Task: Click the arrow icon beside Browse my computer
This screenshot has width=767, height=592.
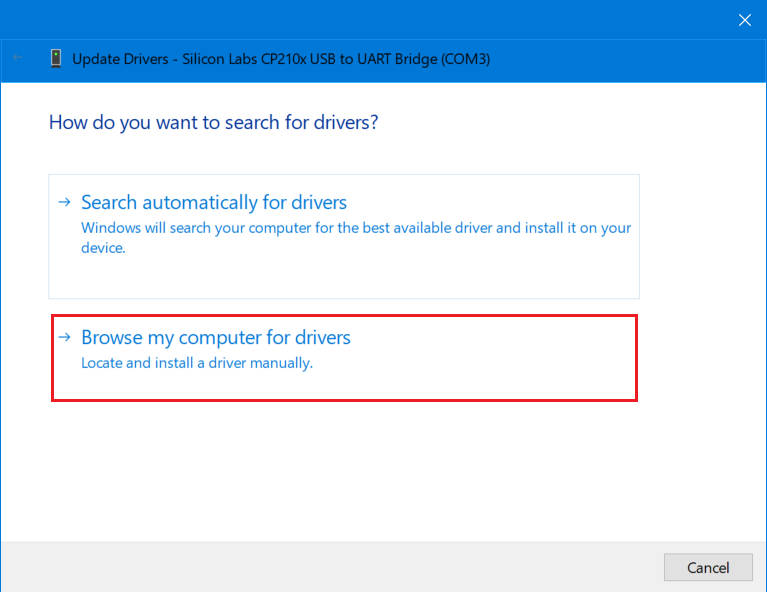Action: coord(64,337)
